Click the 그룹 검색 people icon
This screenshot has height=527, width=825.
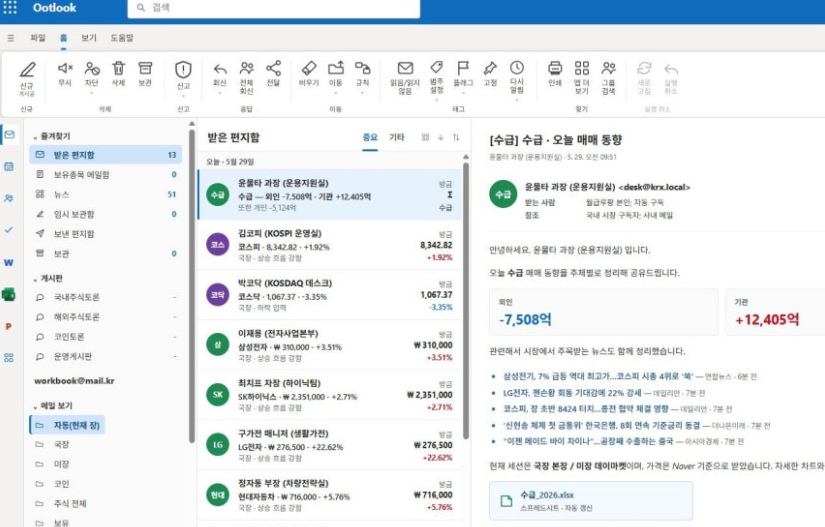(x=609, y=68)
